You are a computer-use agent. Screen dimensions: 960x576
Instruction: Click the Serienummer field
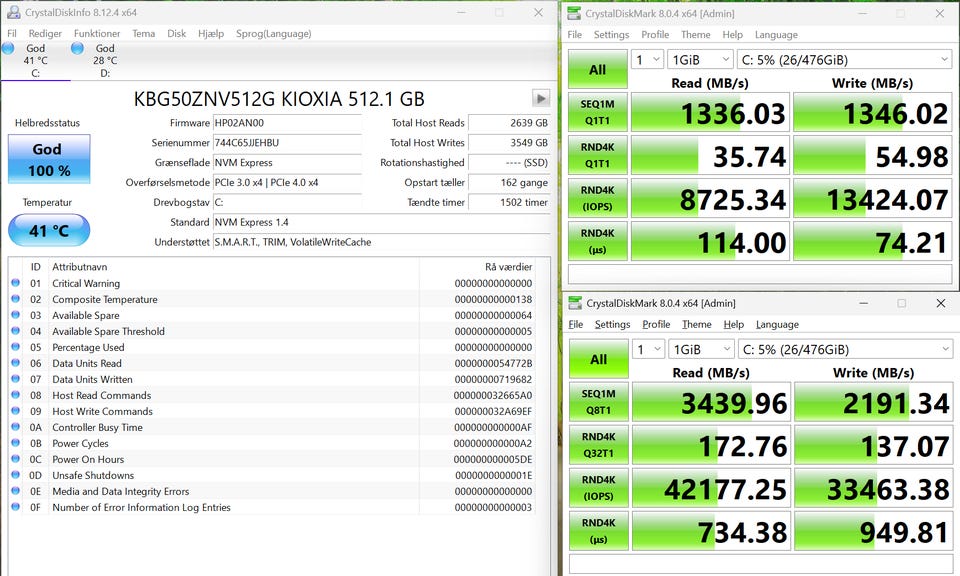click(x=287, y=143)
